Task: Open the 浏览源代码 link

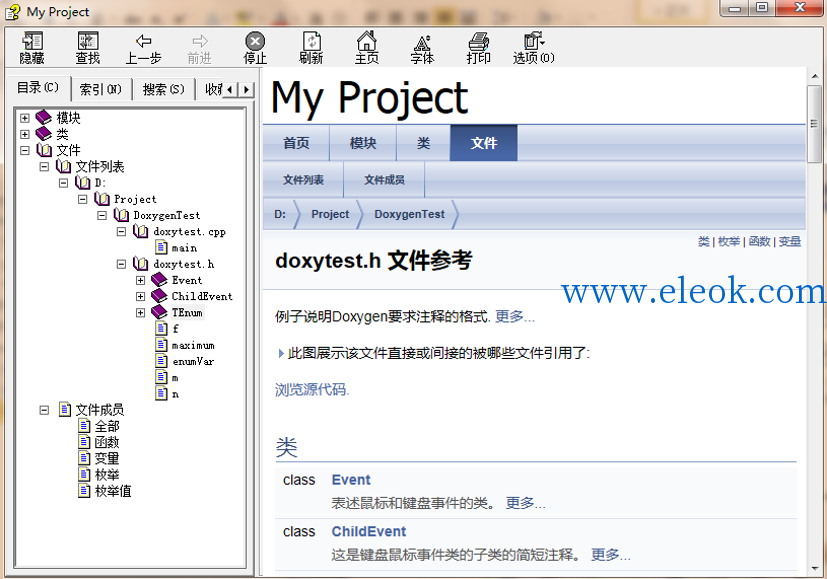Action: (x=311, y=390)
